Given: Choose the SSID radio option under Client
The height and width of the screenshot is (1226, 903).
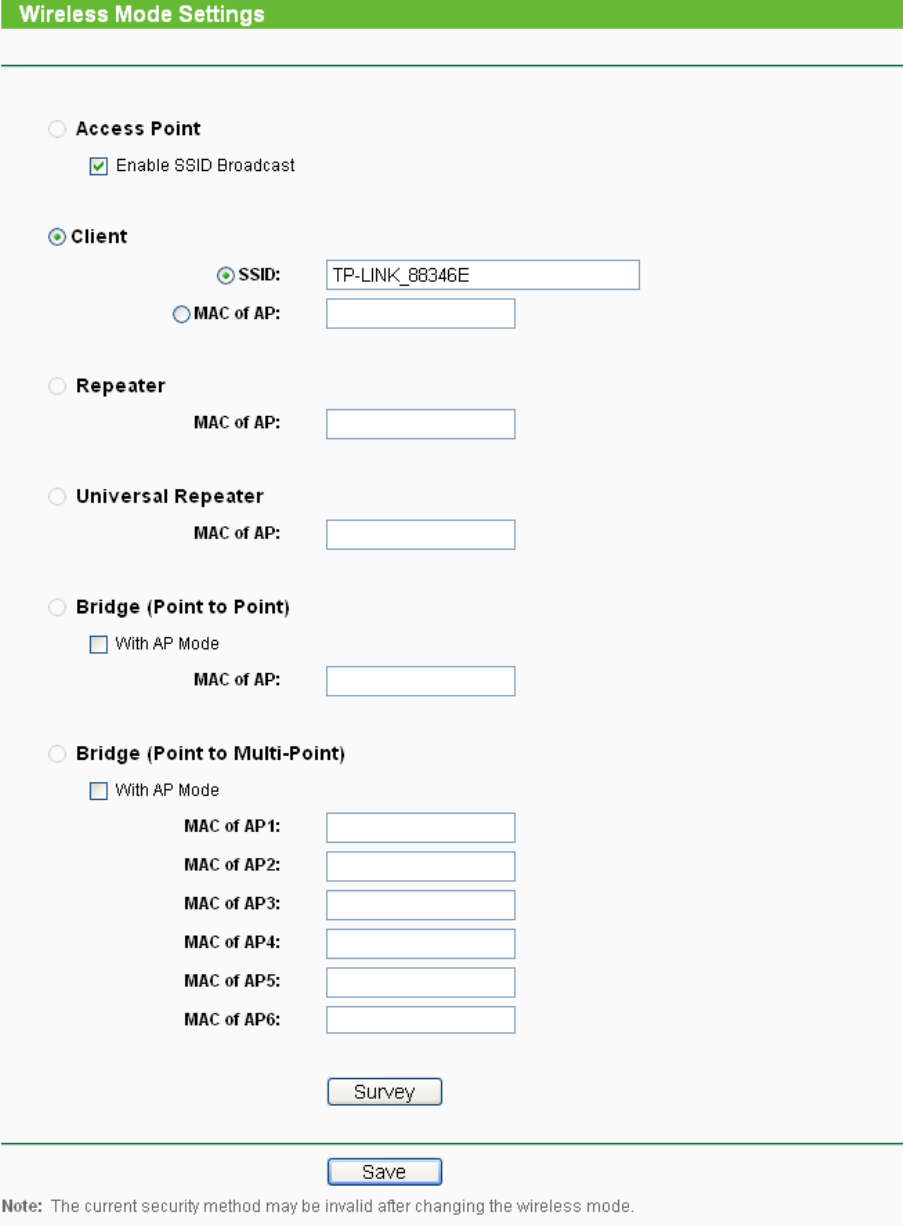Looking at the screenshot, I should pyautogui.click(x=226, y=275).
